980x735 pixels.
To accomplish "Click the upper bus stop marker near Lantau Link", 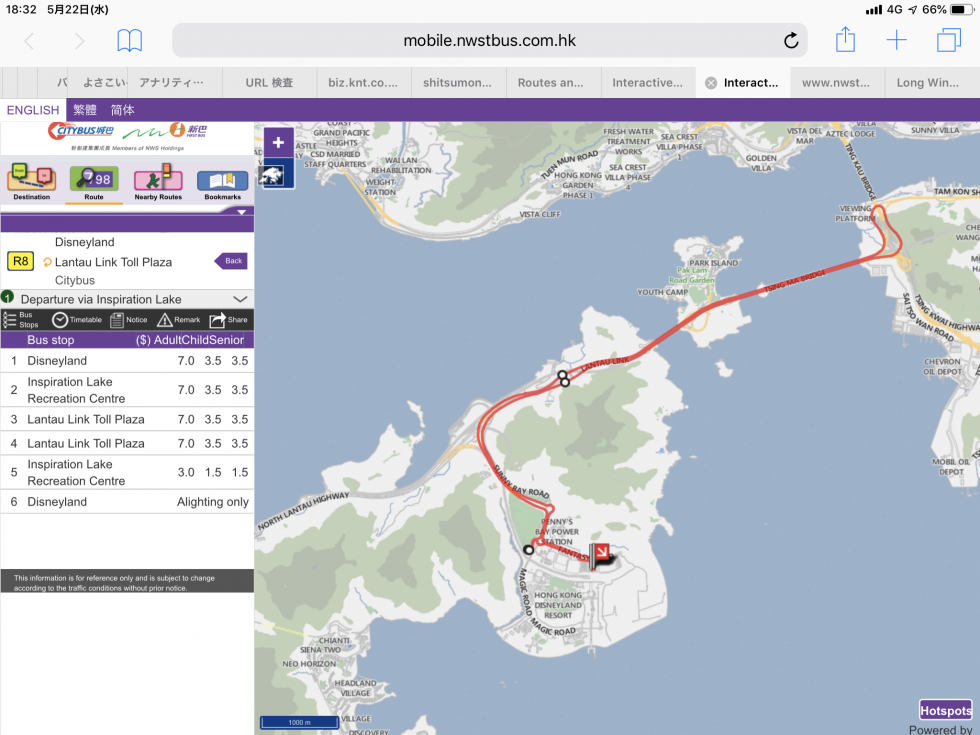I will [x=562, y=375].
